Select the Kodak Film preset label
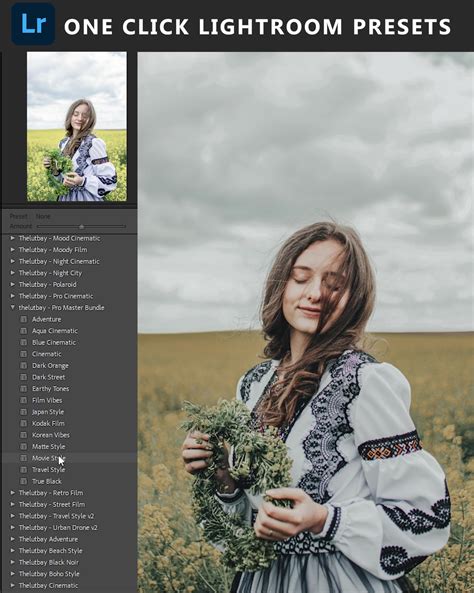Screen dimensions: 474x593 48,424
